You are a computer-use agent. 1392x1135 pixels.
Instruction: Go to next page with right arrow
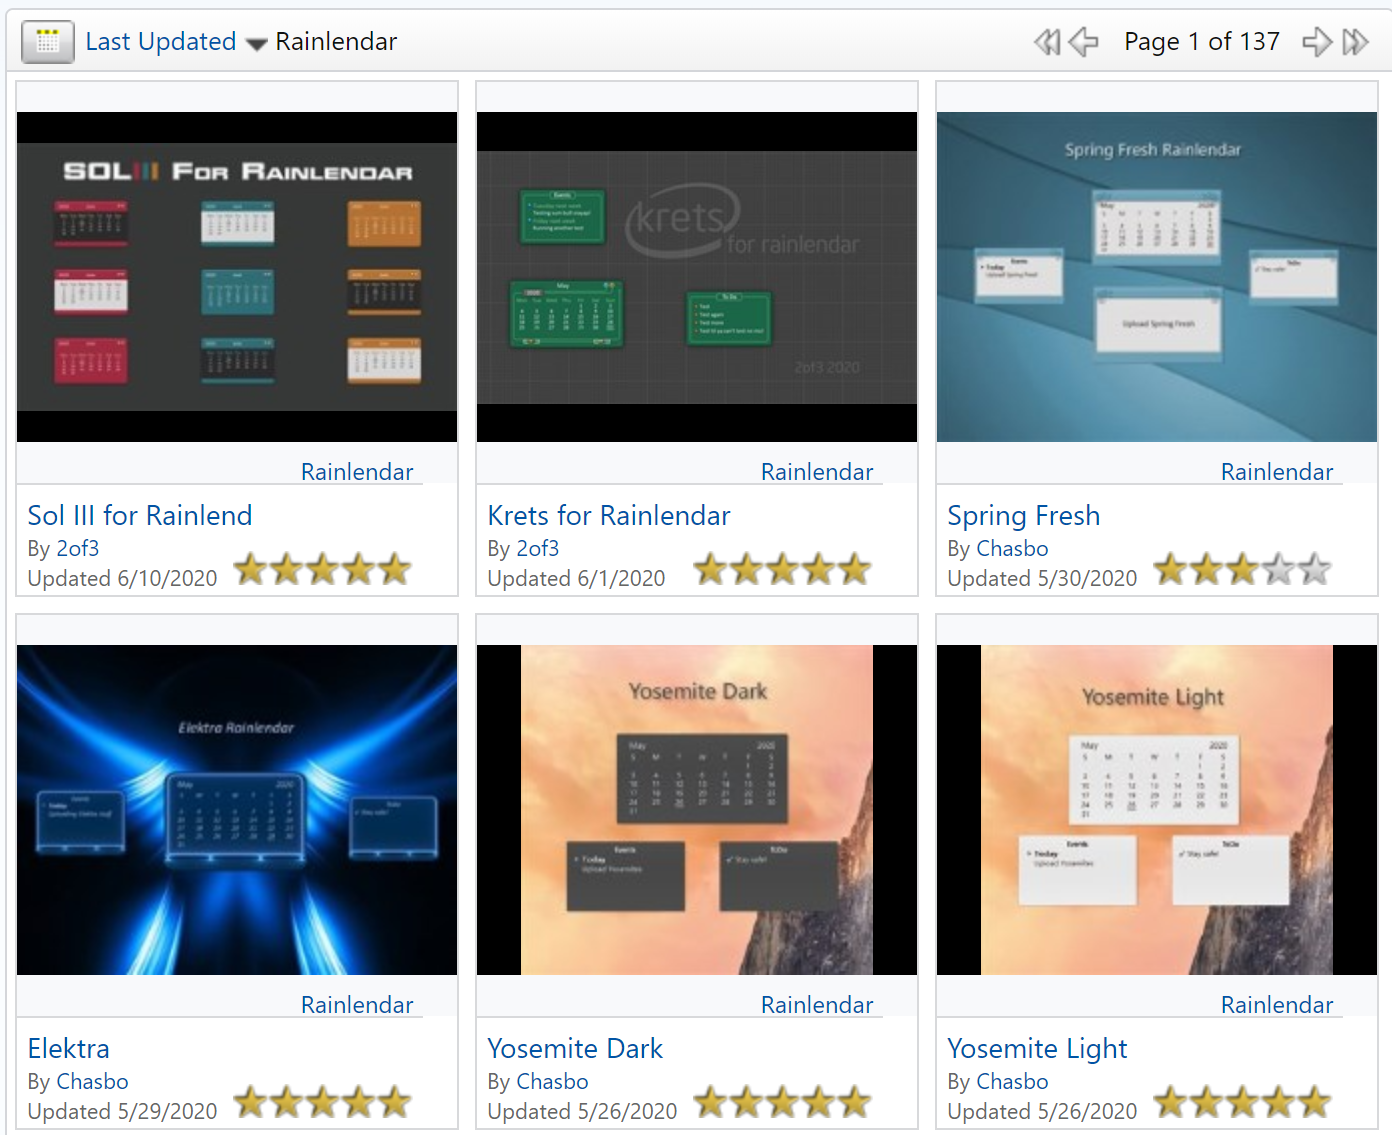1317,42
